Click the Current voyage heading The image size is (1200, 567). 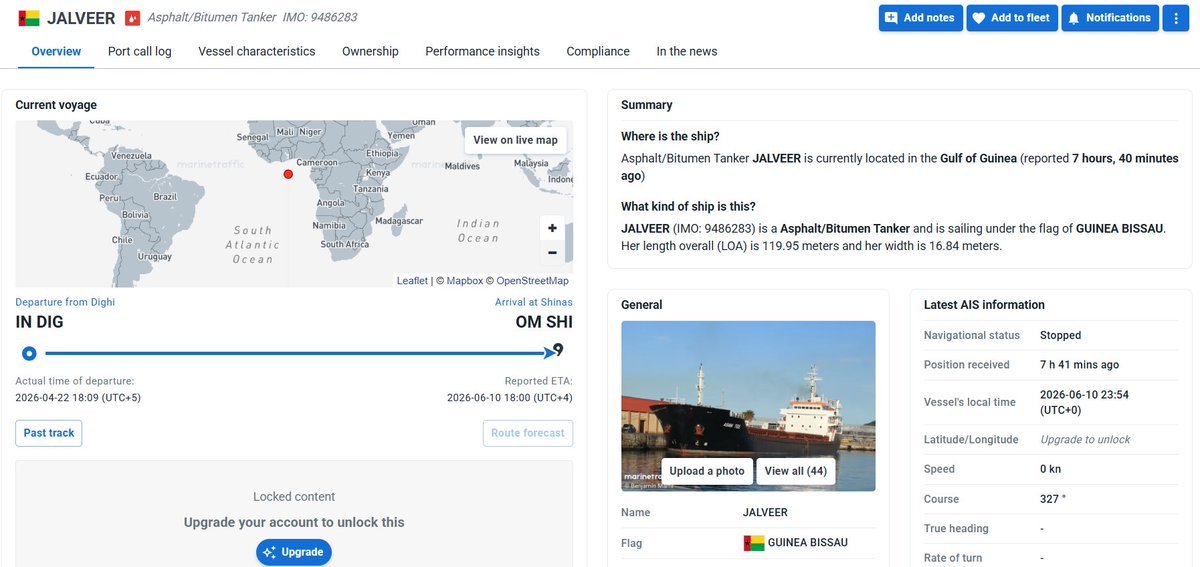(56, 105)
